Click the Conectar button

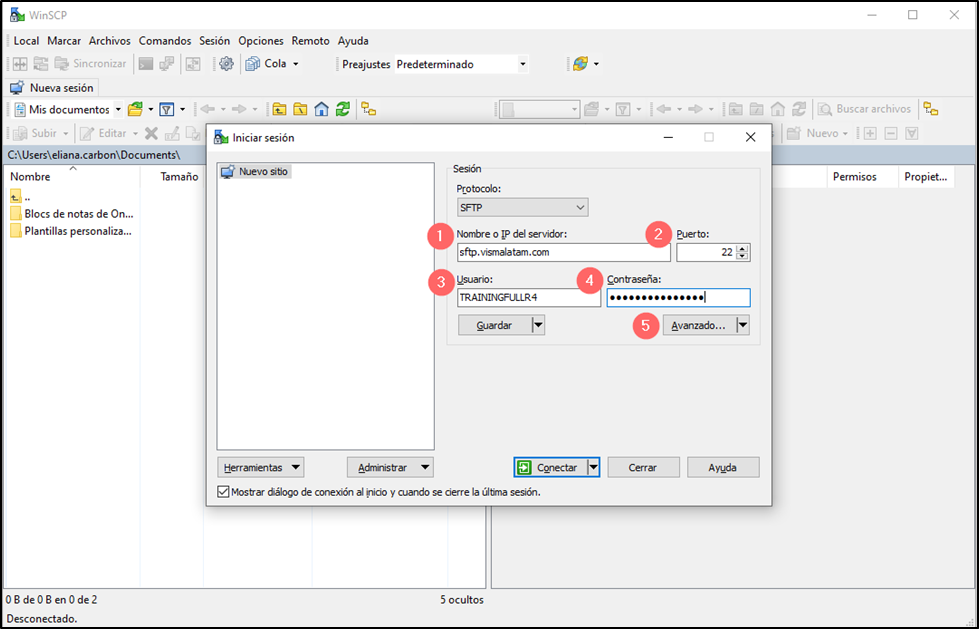(551, 467)
